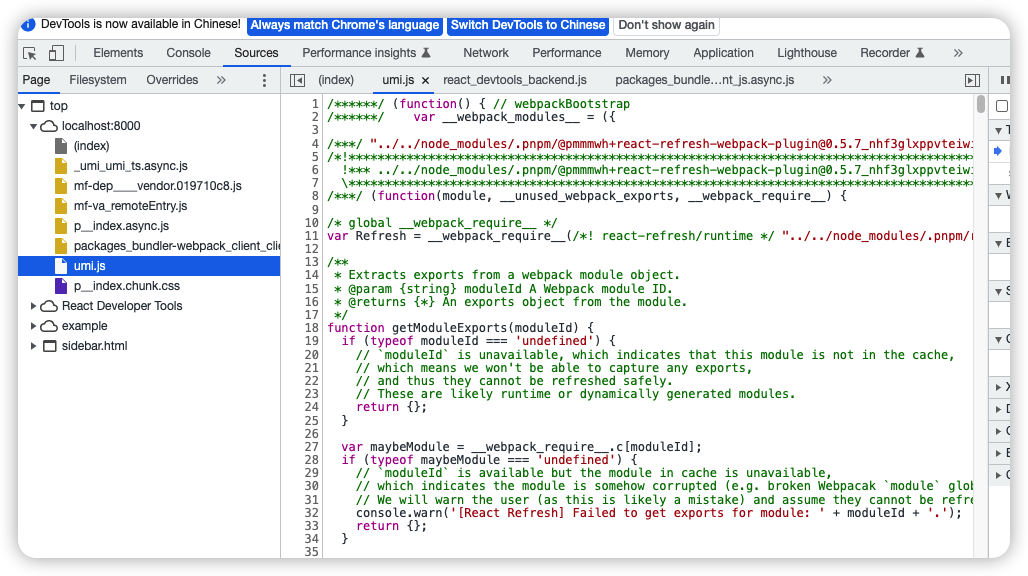Activate the inspect element picker icon
The height and width of the screenshot is (576, 1028).
tap(30, 53)
